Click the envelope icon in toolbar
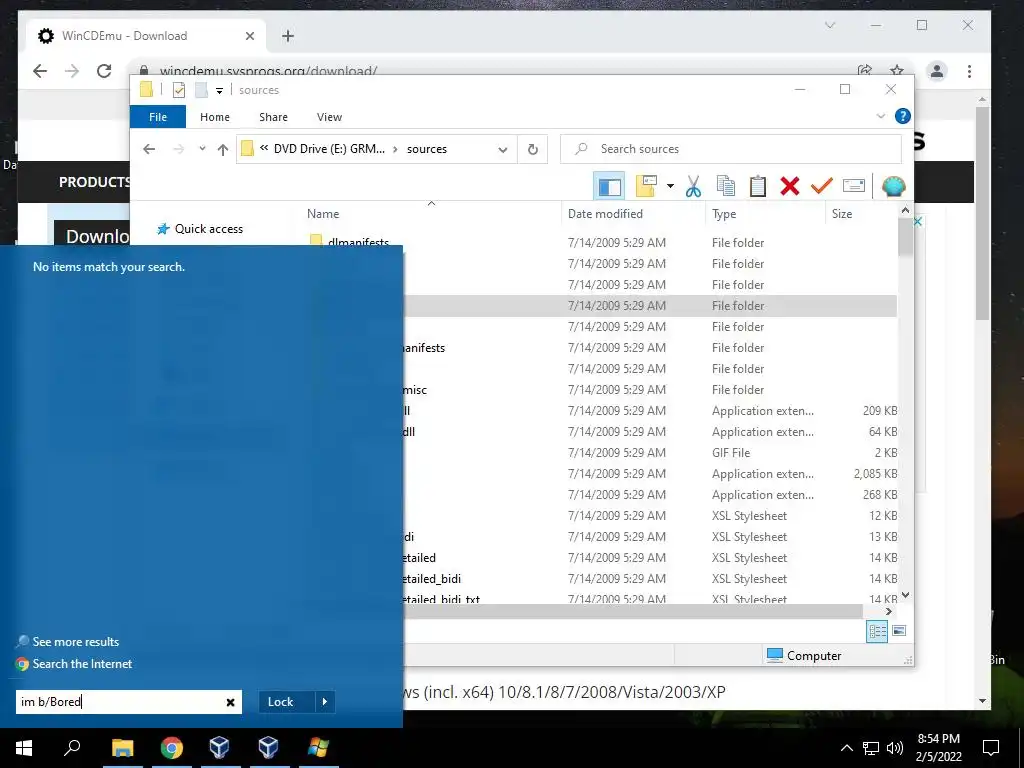This screenshot has height=768, width=1024. (854, 186)
